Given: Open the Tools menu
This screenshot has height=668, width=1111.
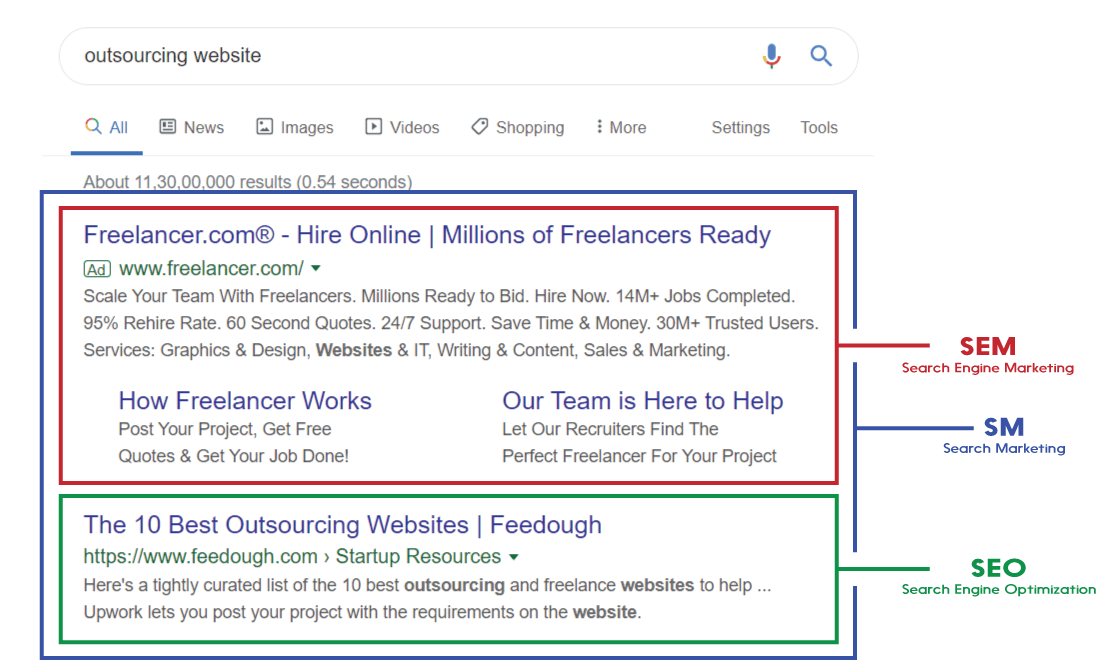Looking at the screenshot, I should click(819, 127).
